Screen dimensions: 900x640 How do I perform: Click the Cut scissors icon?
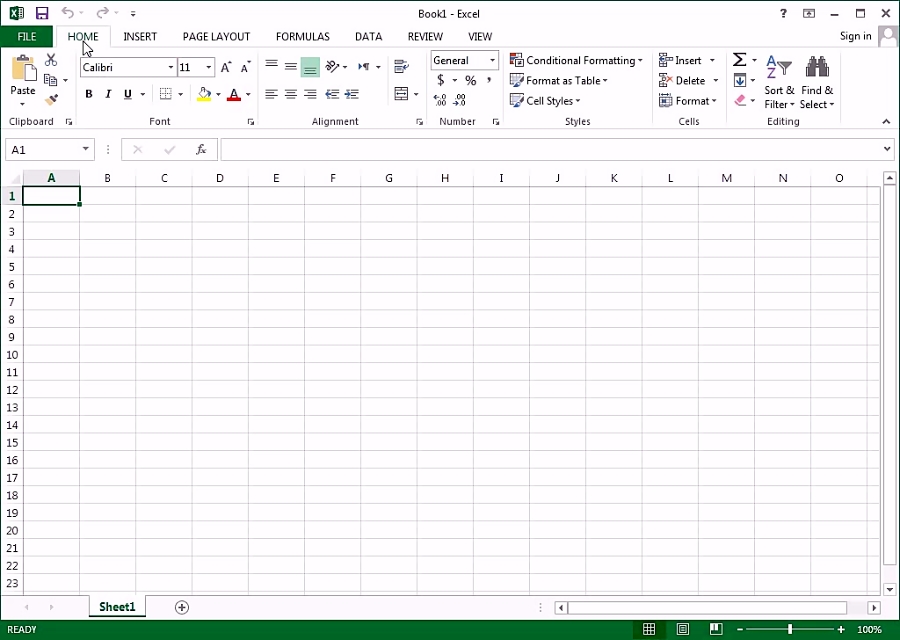(51, 61)
